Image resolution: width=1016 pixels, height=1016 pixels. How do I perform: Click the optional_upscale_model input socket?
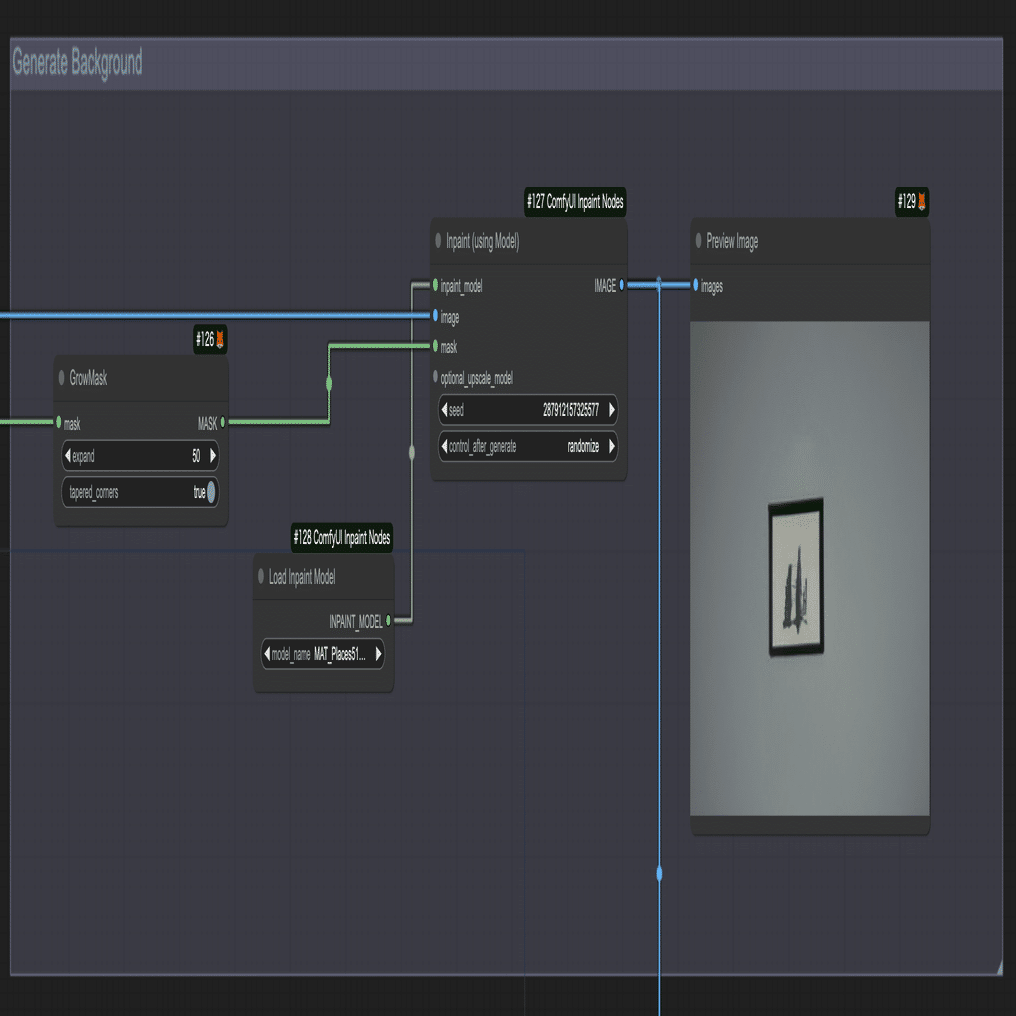pyautogui.click(x=435, y=376)
